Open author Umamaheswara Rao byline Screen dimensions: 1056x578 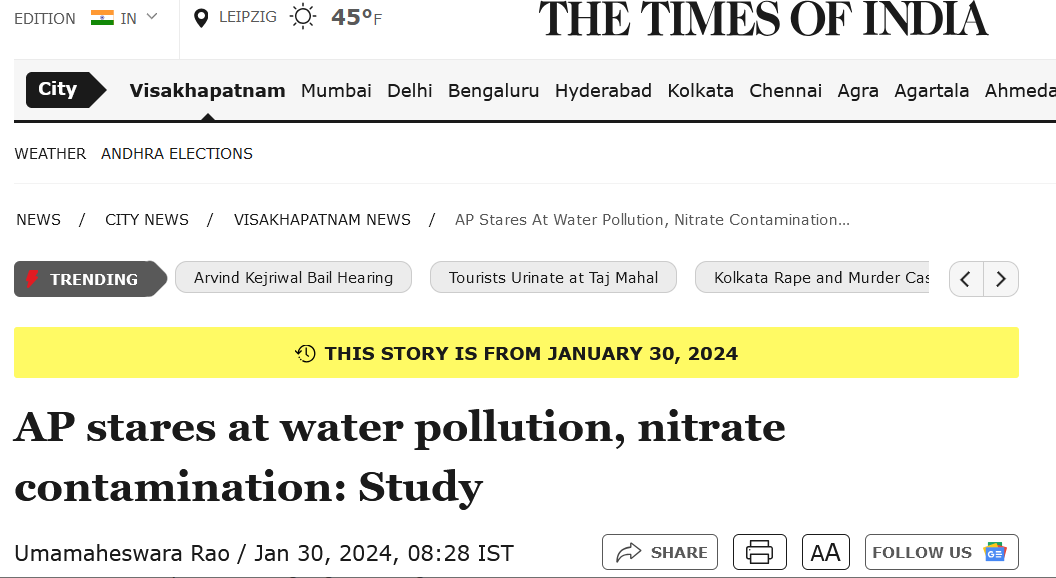[122, 553]
